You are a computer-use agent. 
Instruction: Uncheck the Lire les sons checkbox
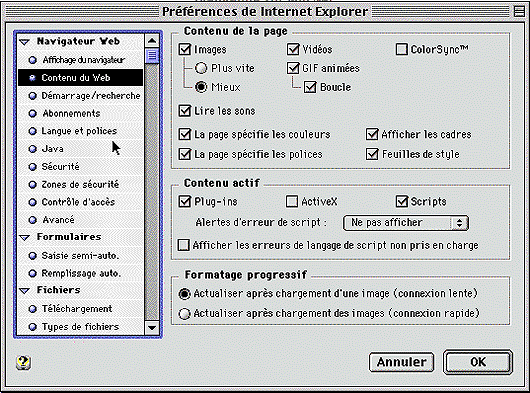pyautogui.click(x=185, y=111)
